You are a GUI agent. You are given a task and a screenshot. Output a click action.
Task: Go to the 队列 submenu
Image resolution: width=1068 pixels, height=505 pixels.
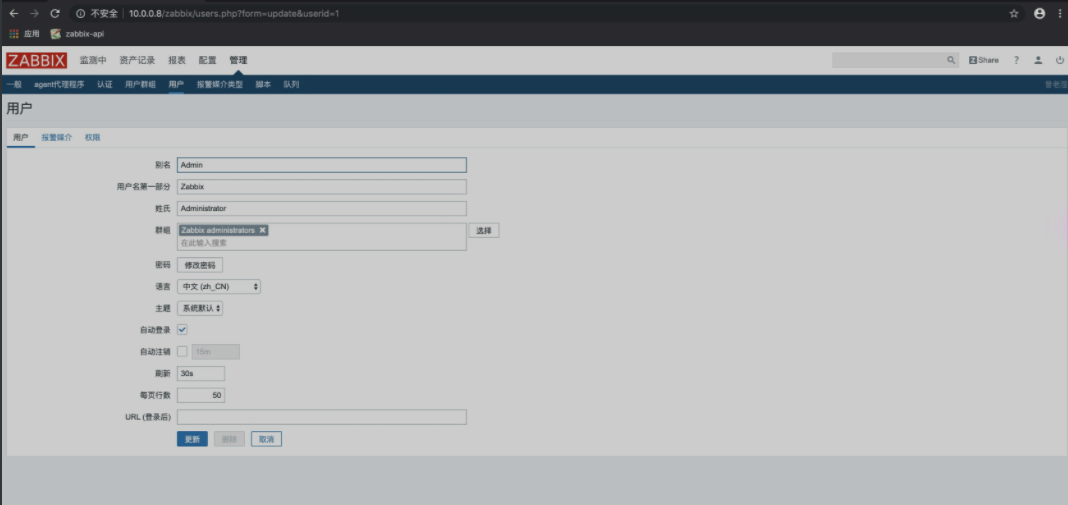(x=292, y=85)
